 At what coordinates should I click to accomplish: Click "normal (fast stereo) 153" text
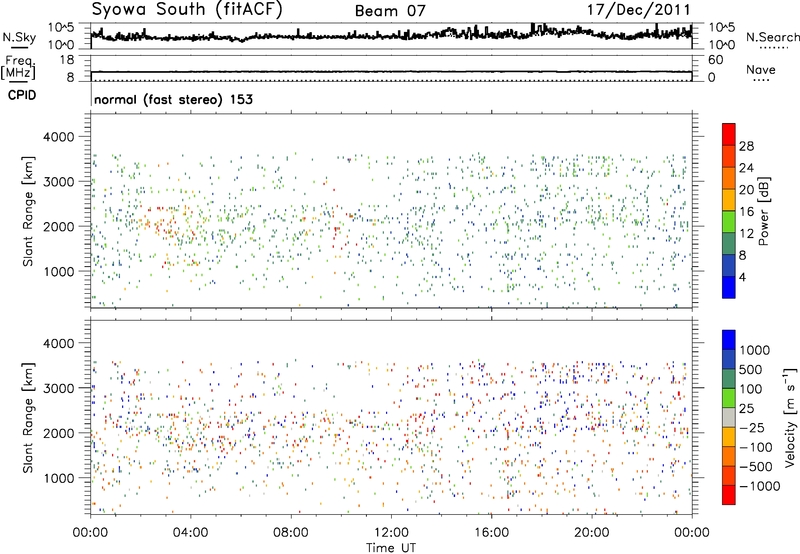tap(173, 99)
